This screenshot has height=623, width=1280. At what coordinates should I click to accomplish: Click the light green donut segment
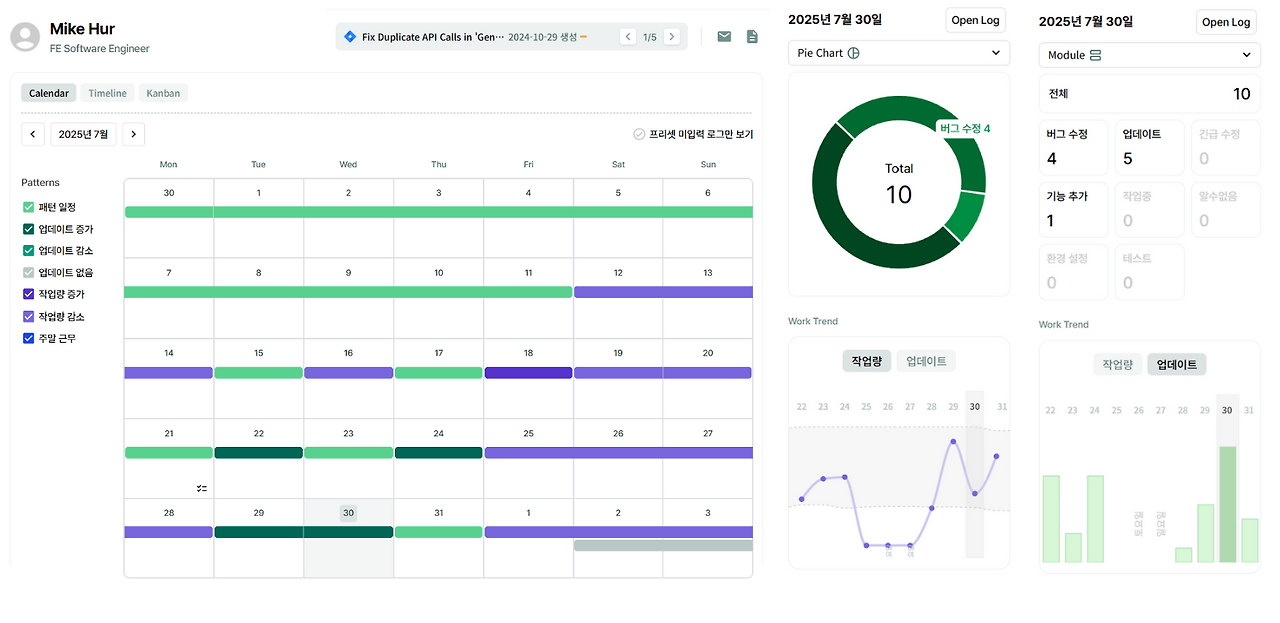(965, 214)
